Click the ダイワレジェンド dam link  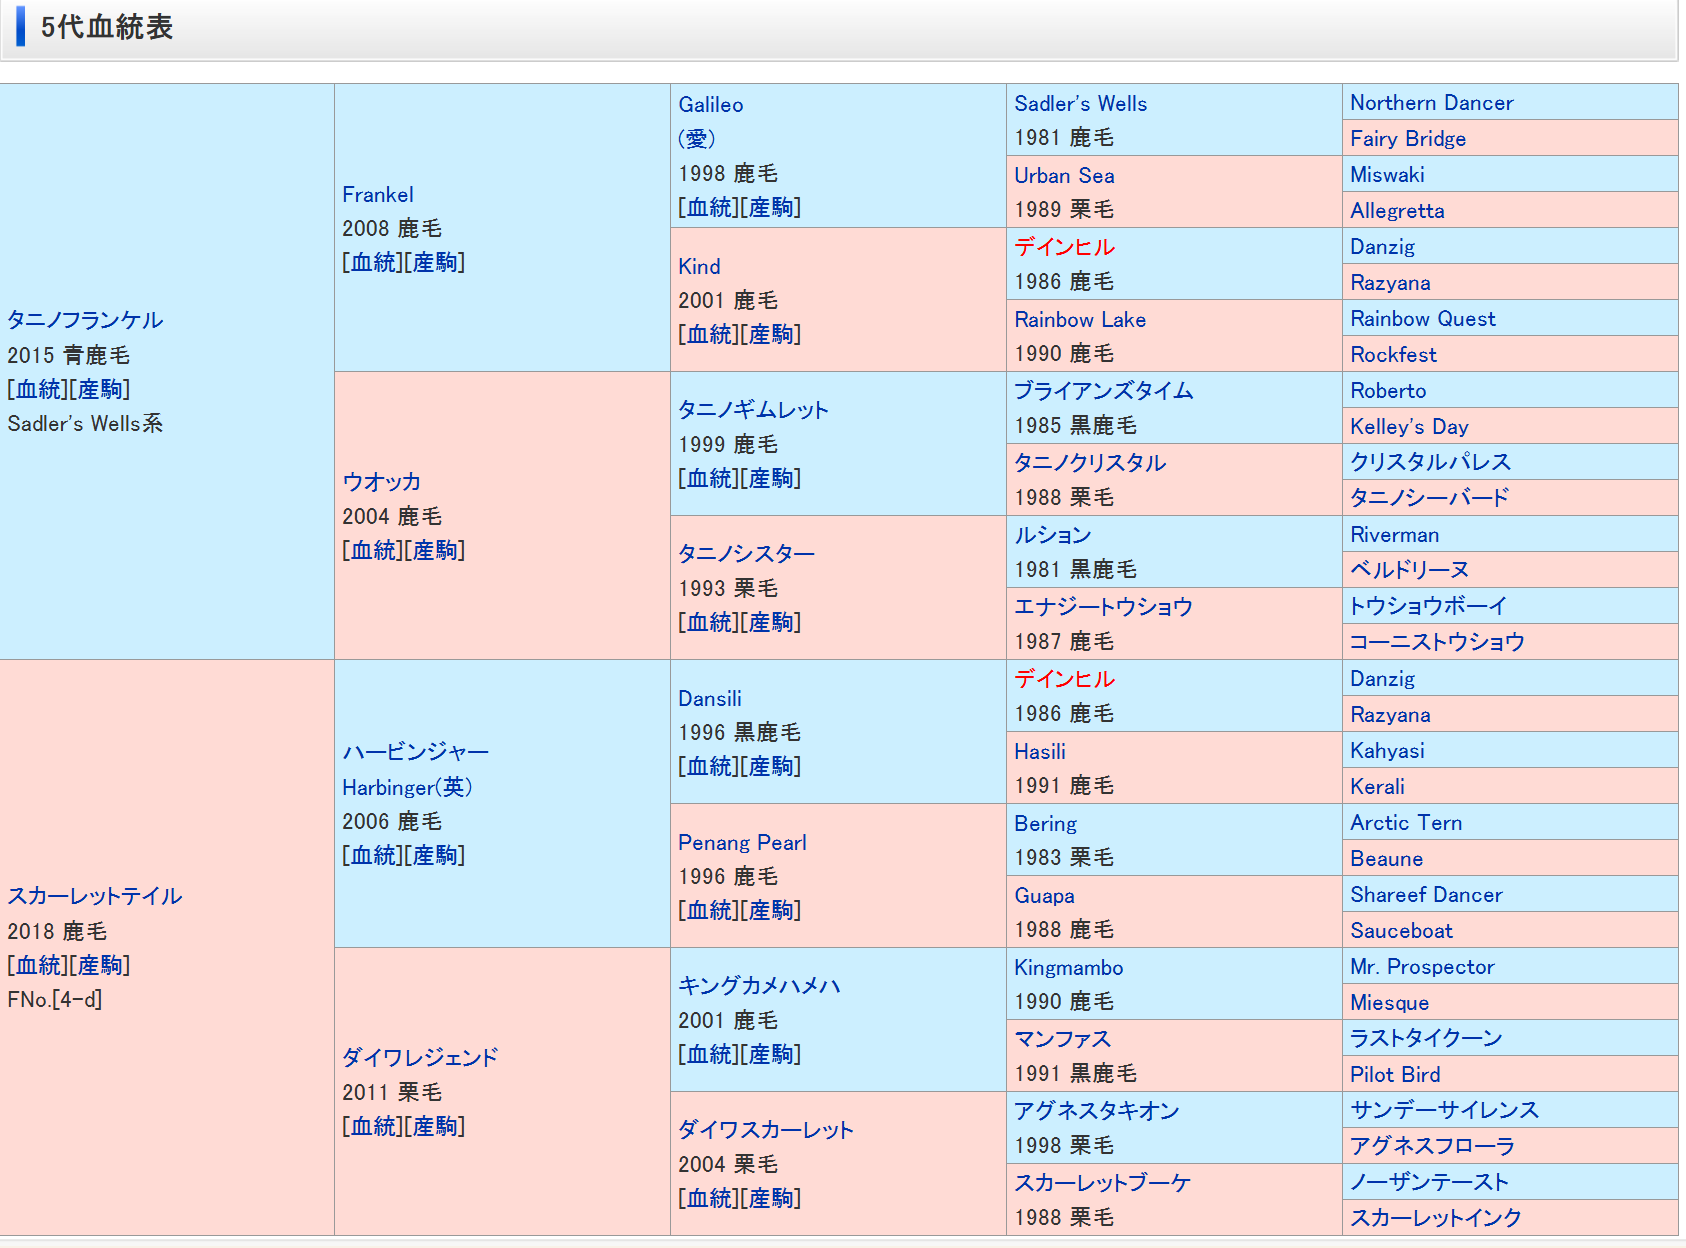[420, 1058]
